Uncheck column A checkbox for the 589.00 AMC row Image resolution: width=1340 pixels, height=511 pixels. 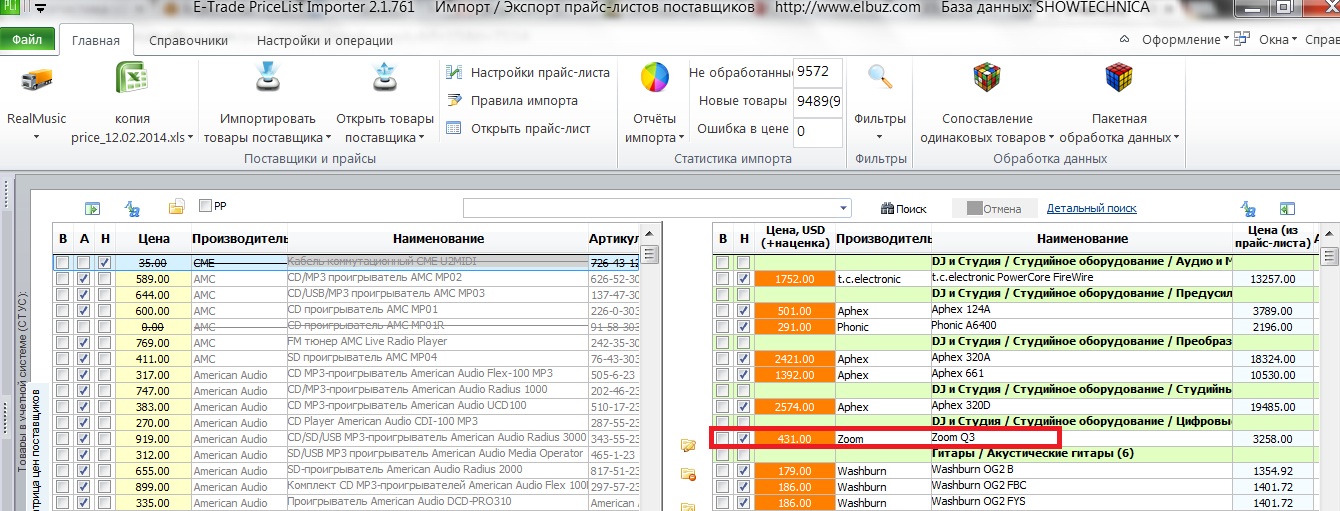[84, 279]
